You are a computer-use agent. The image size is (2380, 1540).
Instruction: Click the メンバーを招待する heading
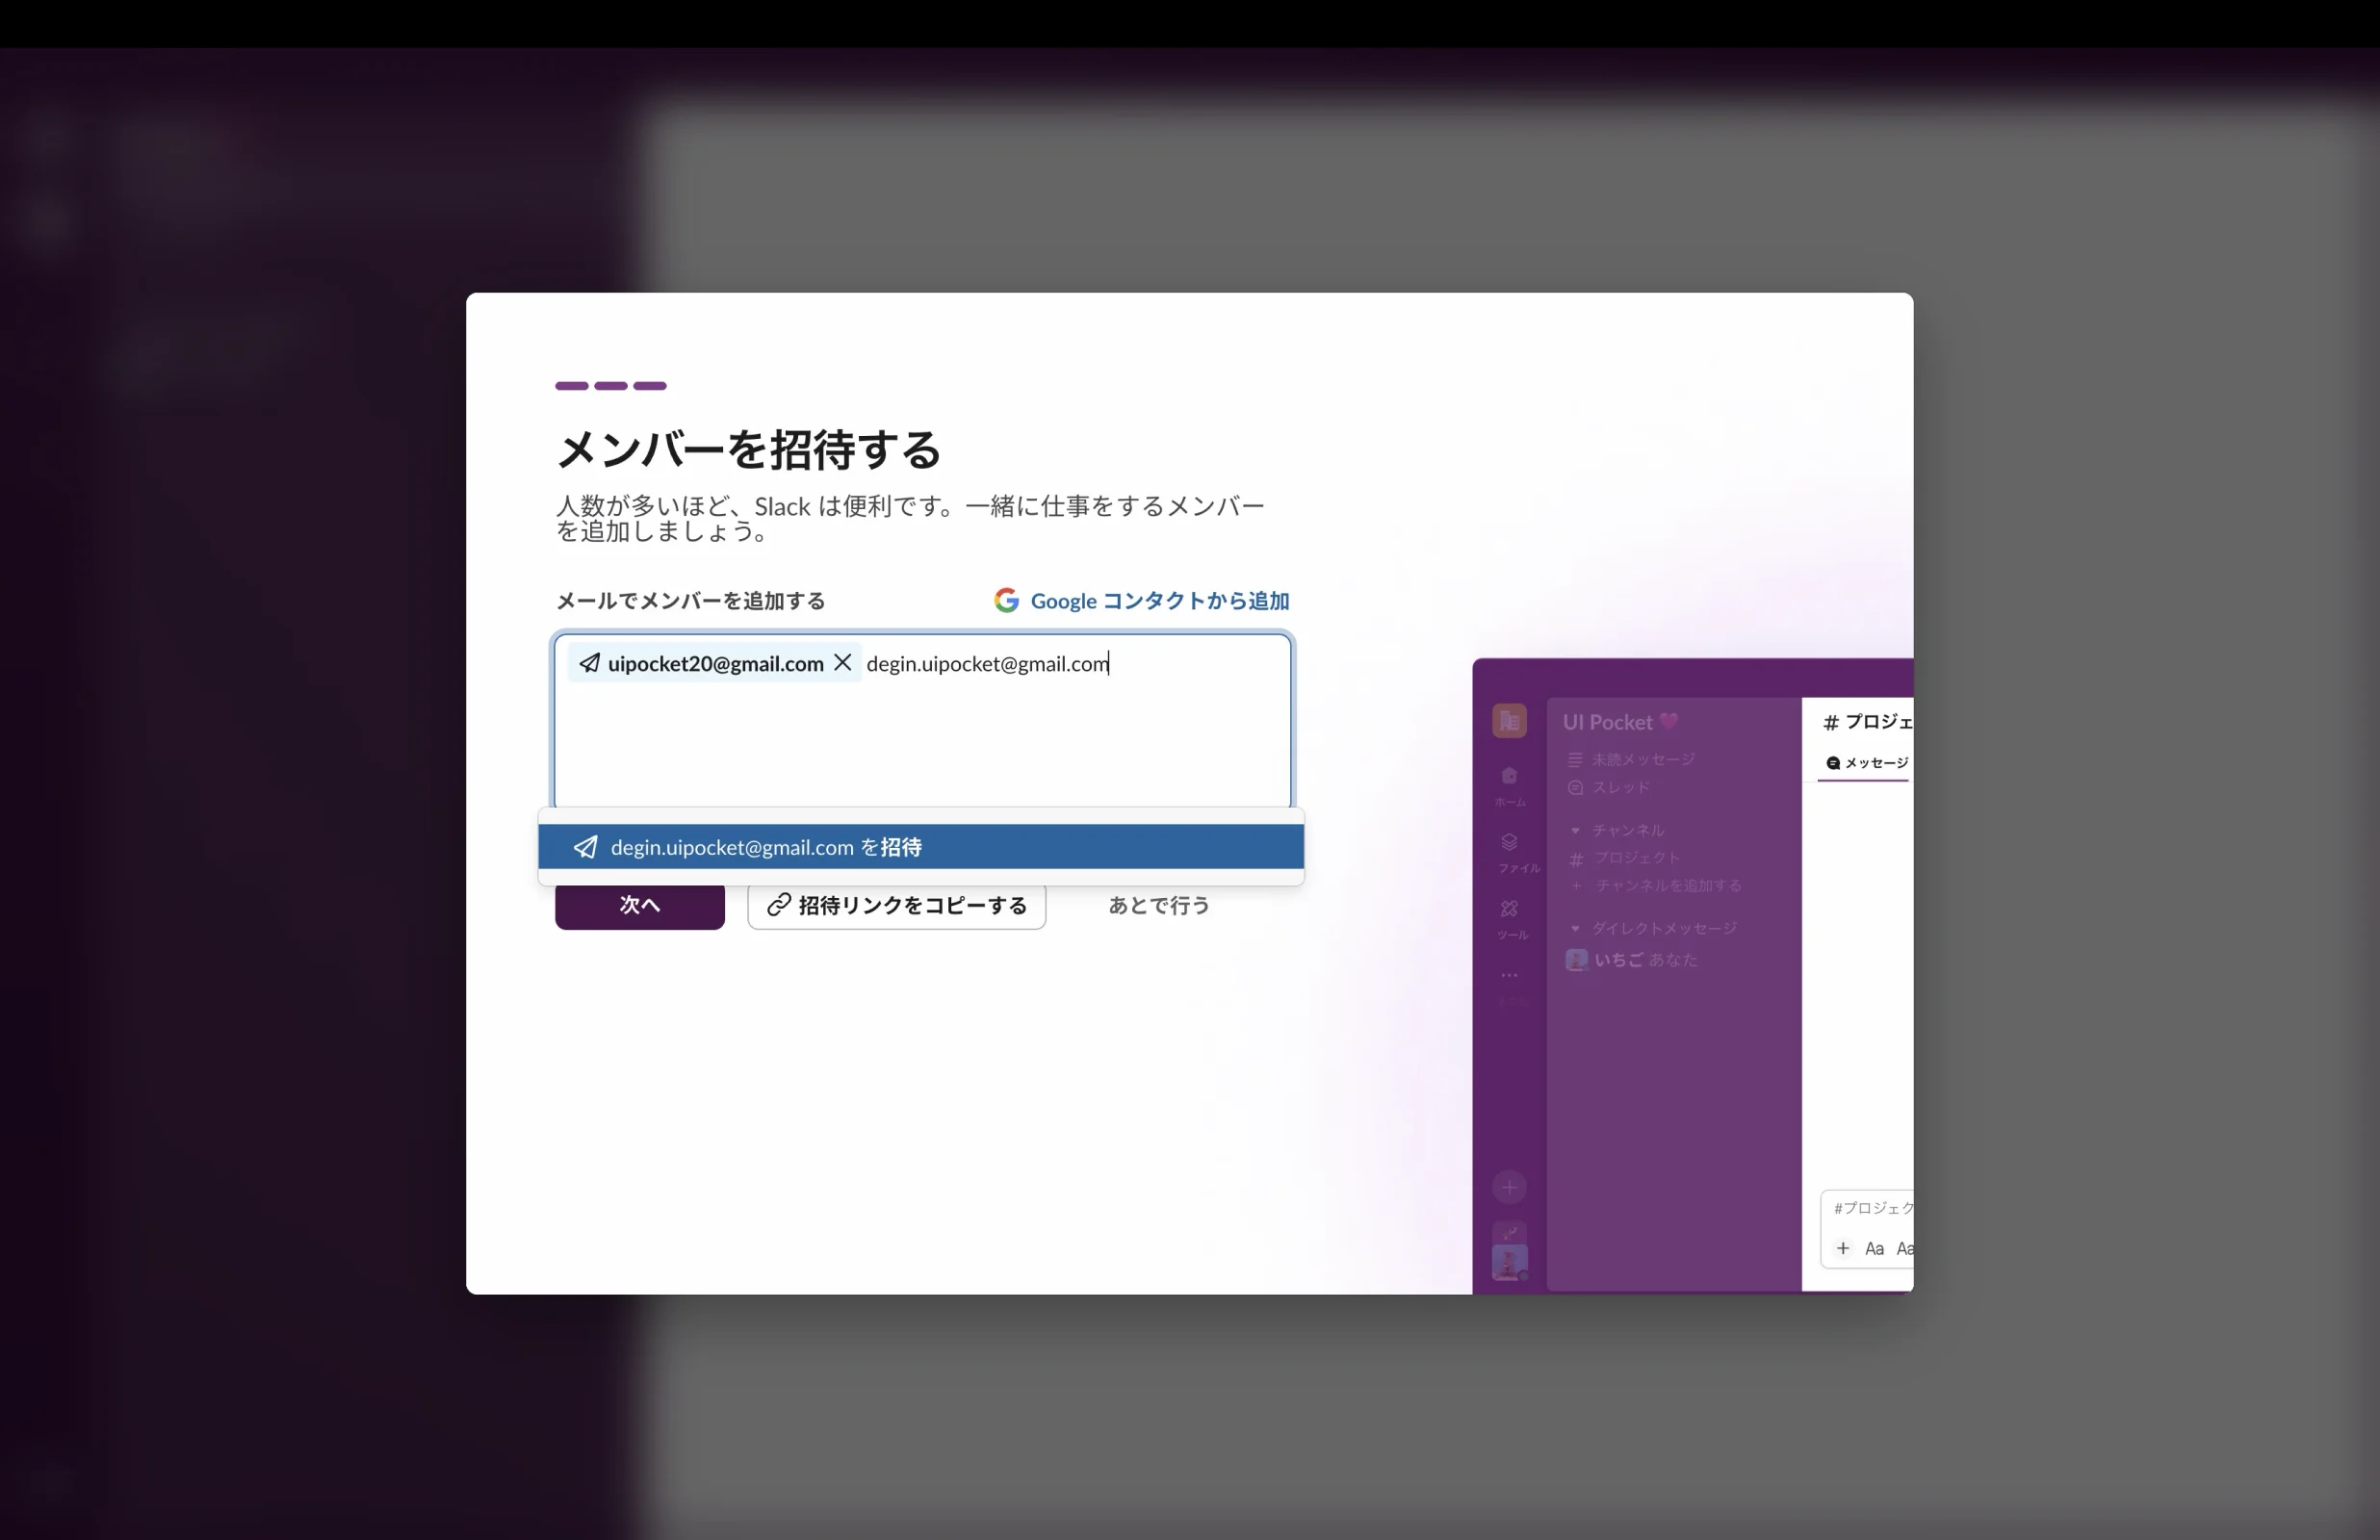point(748,450)
